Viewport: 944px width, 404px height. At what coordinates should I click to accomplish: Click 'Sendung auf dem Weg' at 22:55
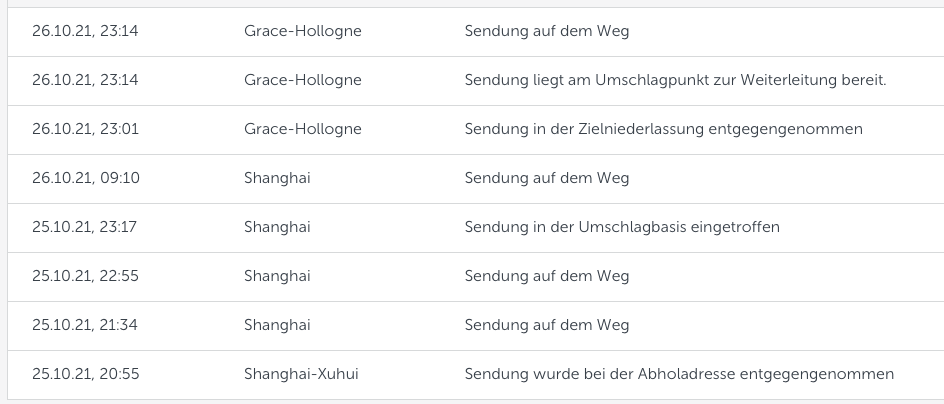pyautogui.click(x=546, y=276)
